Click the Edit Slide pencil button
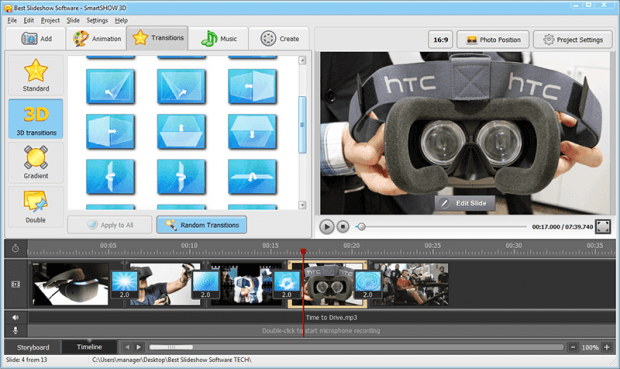 [x=465, y=203]
